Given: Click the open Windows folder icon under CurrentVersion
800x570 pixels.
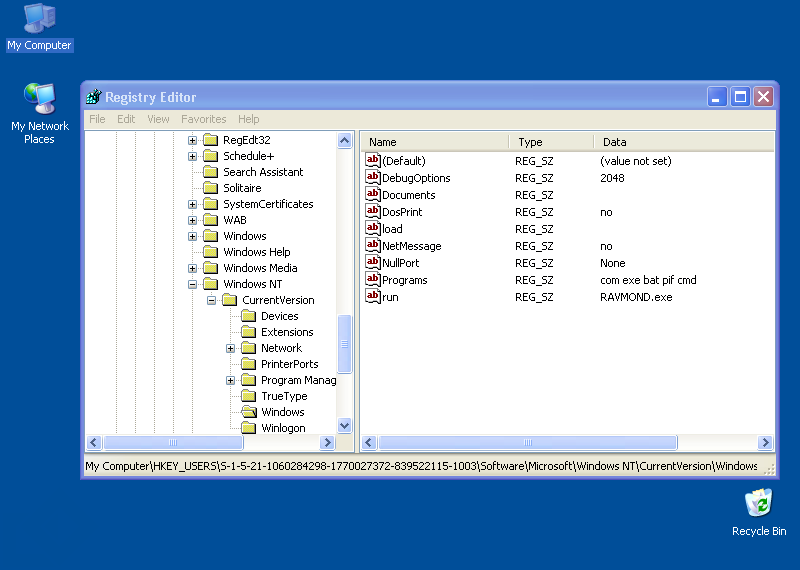Looking at the screenshot, I should pyautogui.click(x=248, y=412).
